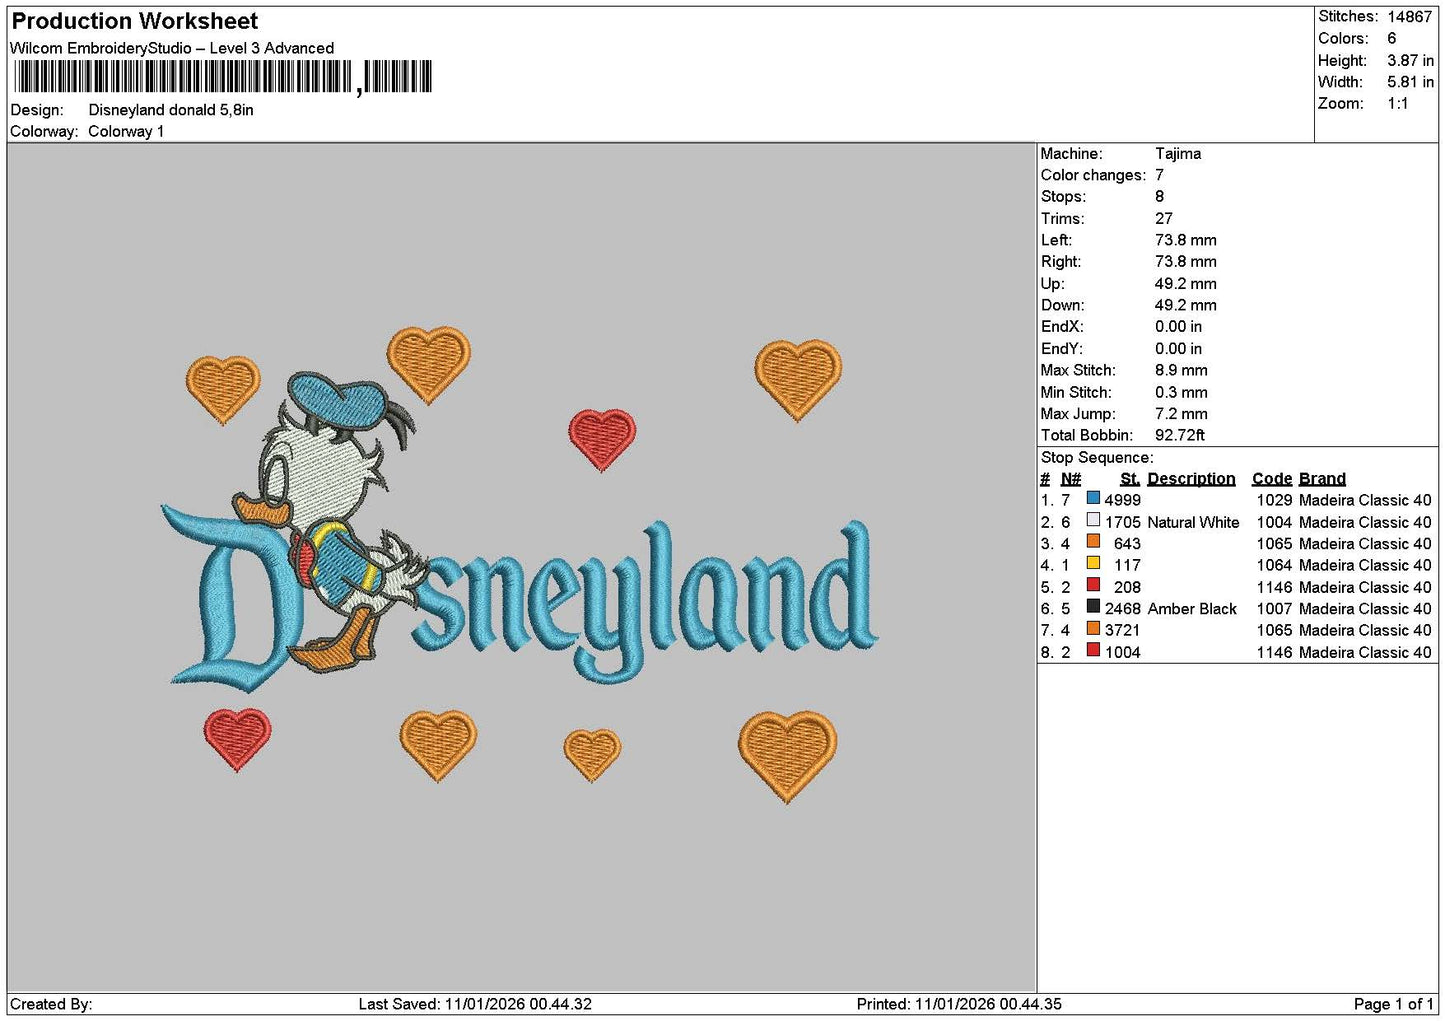Click thread code '1064' in the Code column
This screenshot has height=1021, width=1445.
coord(1274,565)
